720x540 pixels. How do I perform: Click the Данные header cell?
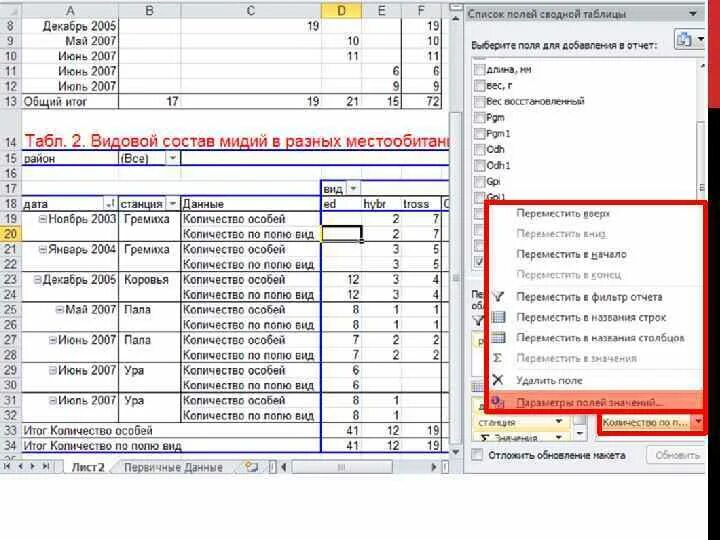[251, 204]
